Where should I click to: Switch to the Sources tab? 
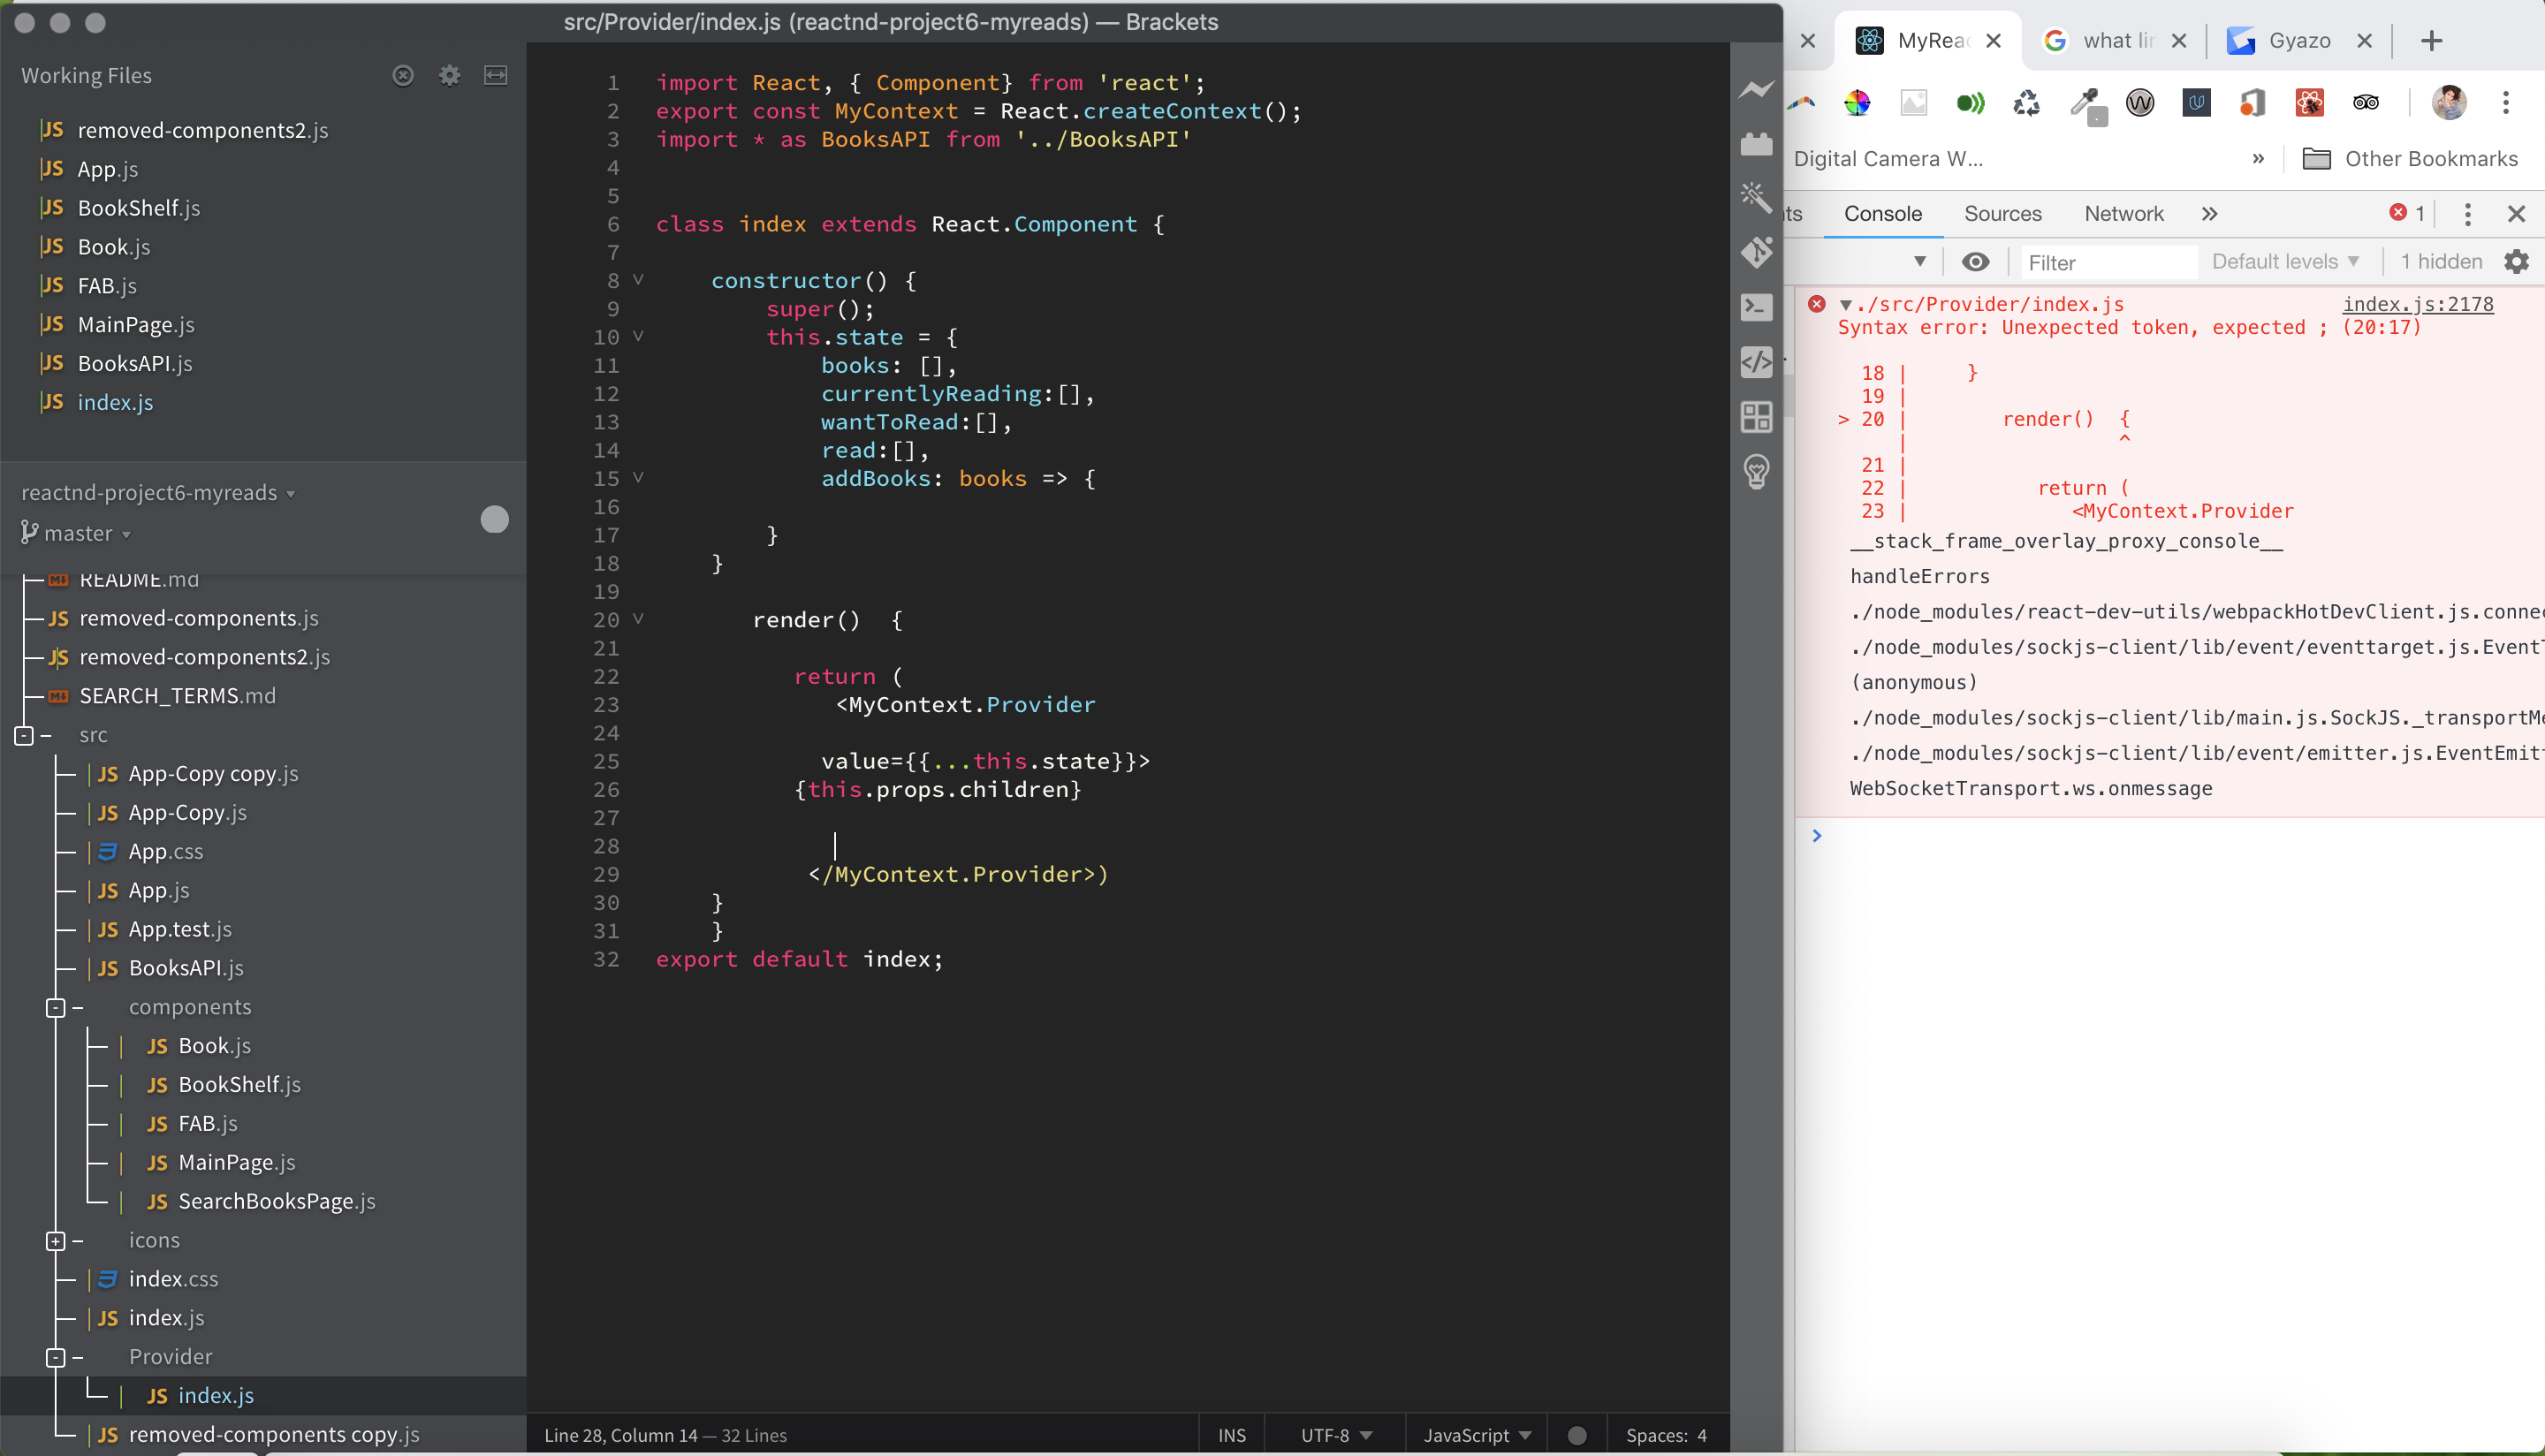tap(2002, 213)
